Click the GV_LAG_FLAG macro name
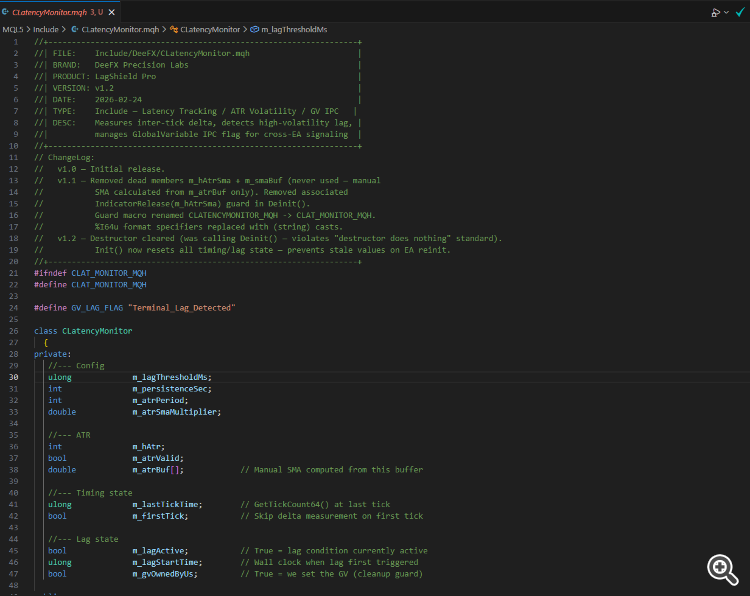 pos(96,307)
